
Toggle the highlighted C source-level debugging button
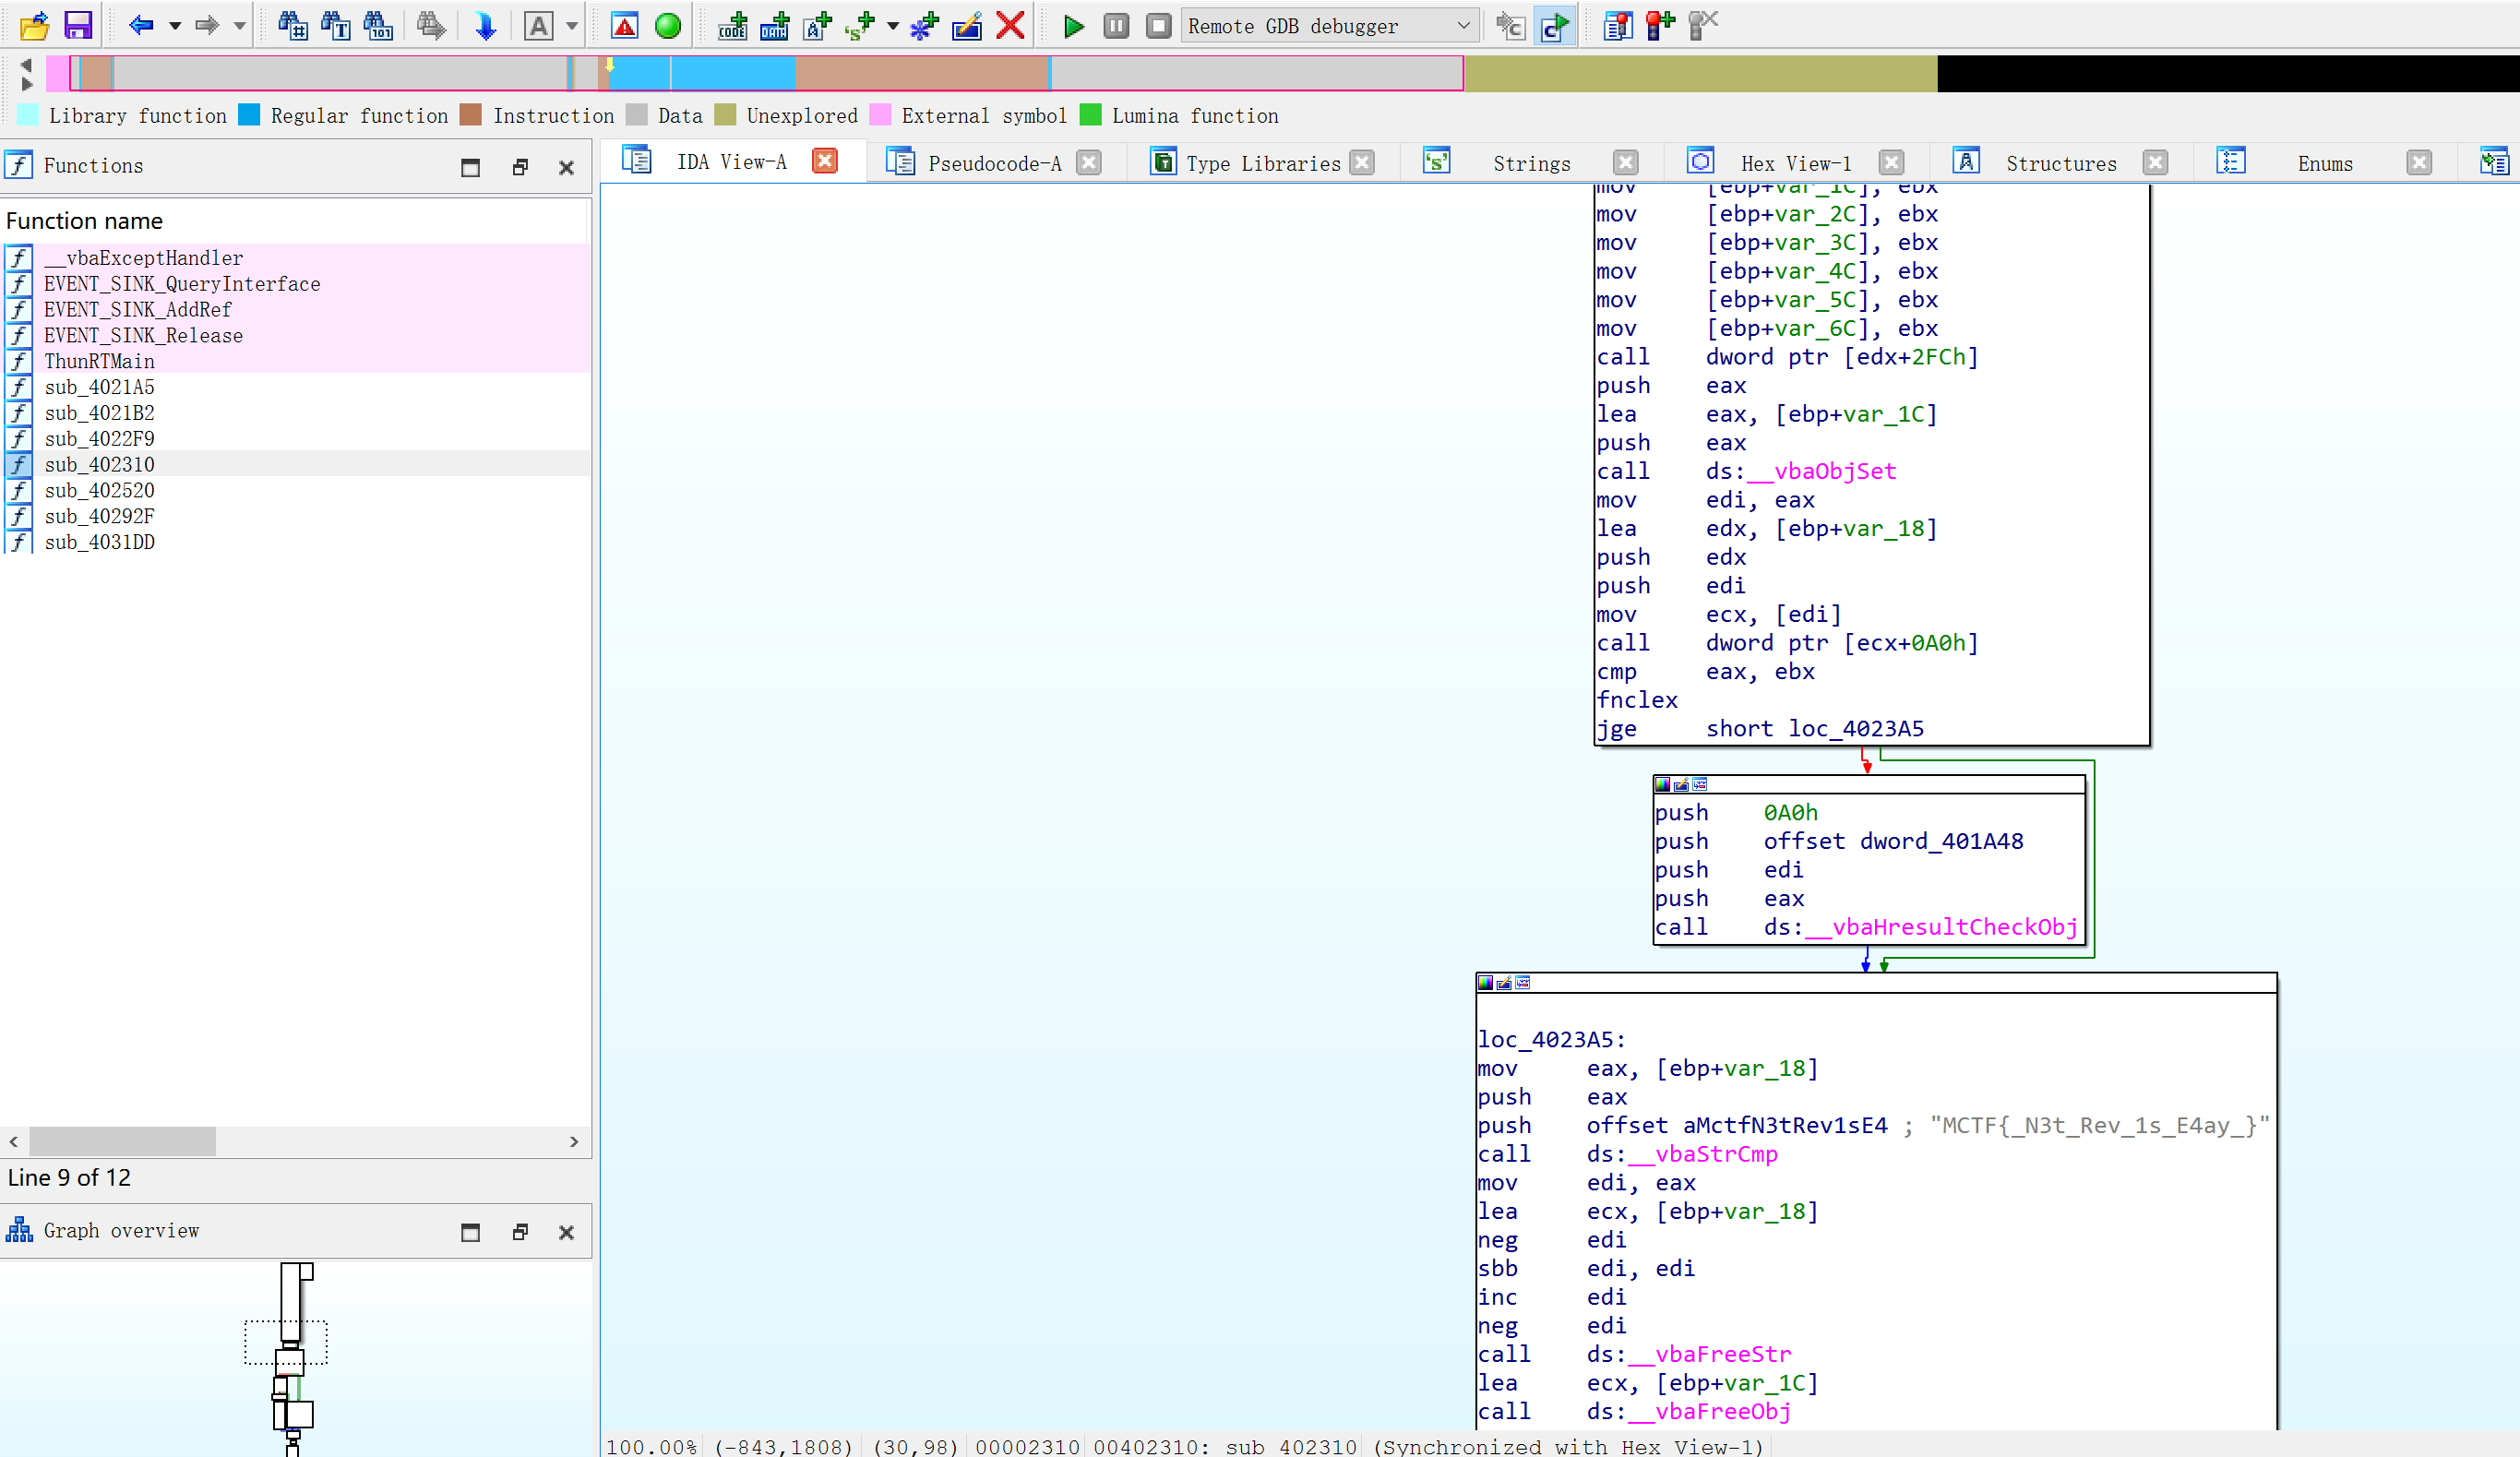click(1554, 25)
